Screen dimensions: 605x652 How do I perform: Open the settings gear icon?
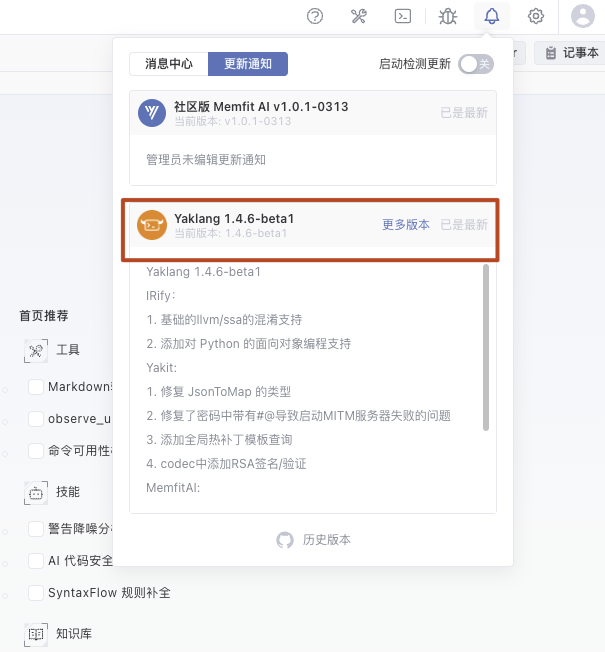point(536,16)
